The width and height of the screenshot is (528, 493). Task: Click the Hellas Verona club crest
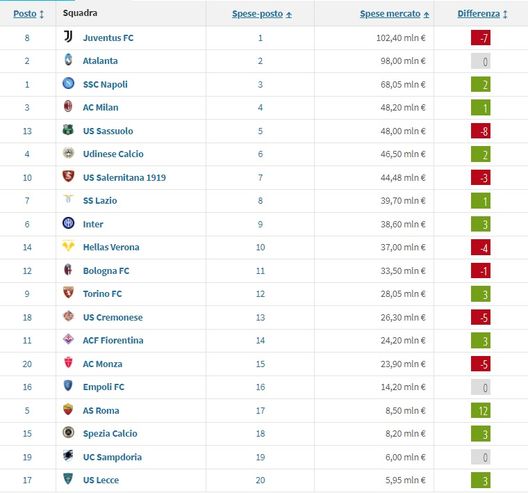(x=68, y=246)
